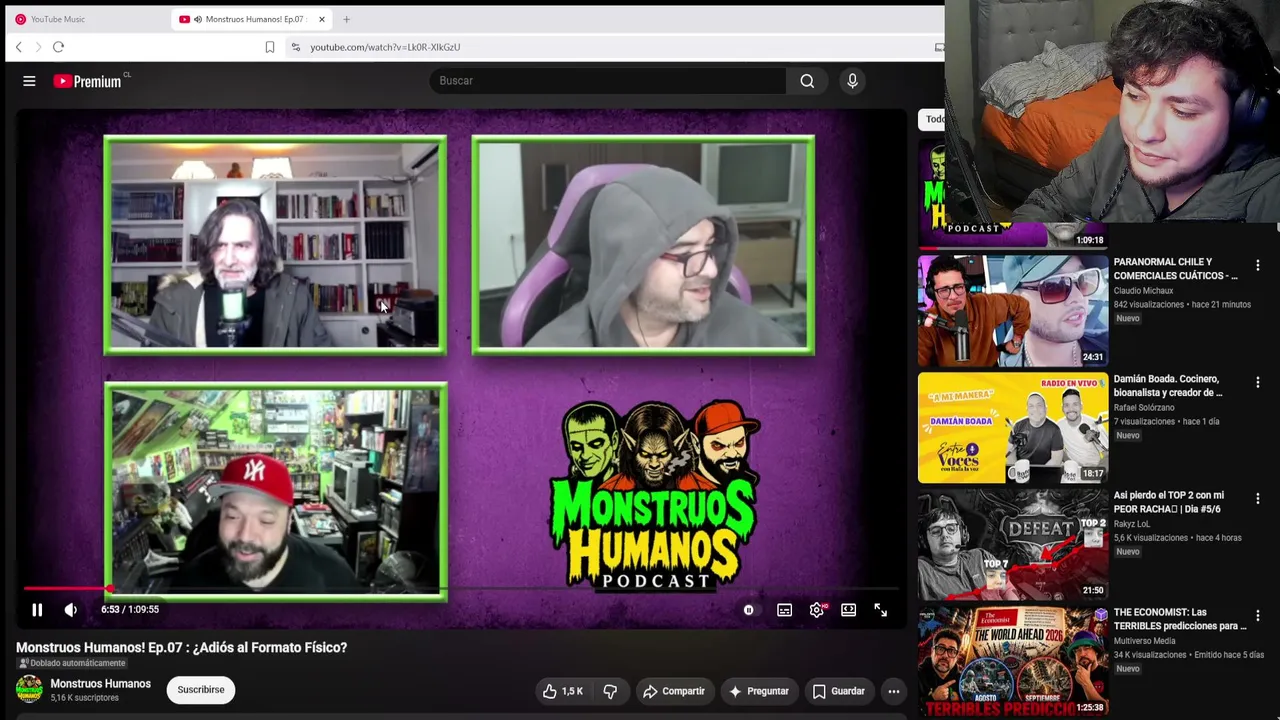Play The World Ahead 2026 thumbnail (1:25:38)
Image resolution: width=1280 pixels, height=720 pixels.
tap(1013, 661)
